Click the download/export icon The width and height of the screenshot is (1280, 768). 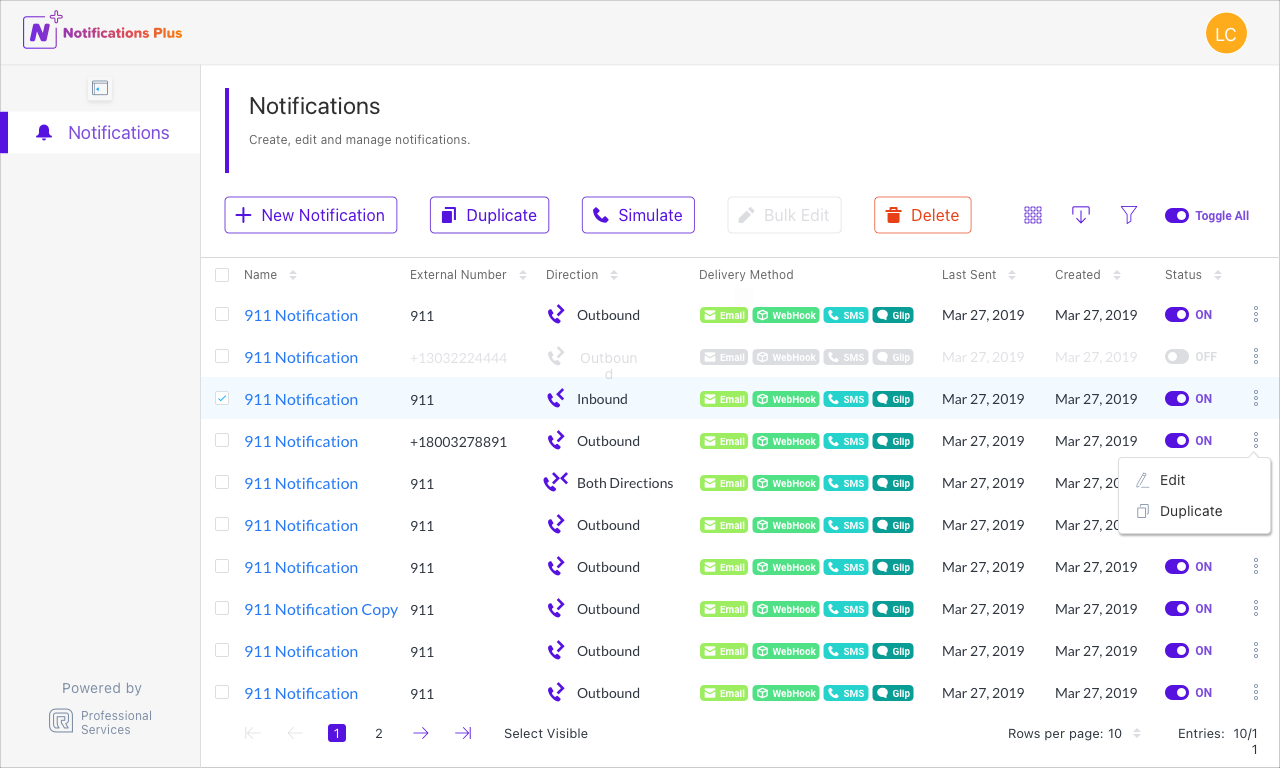1081,215
